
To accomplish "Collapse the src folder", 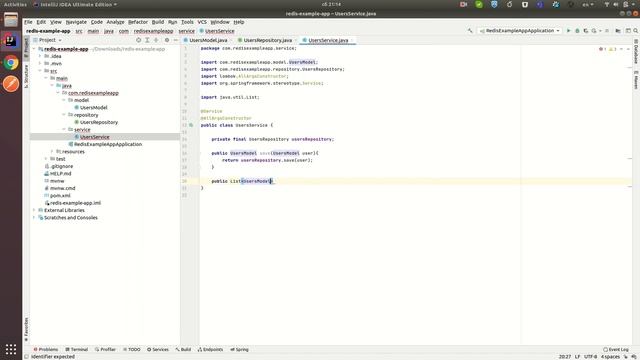I will (40, 71).
